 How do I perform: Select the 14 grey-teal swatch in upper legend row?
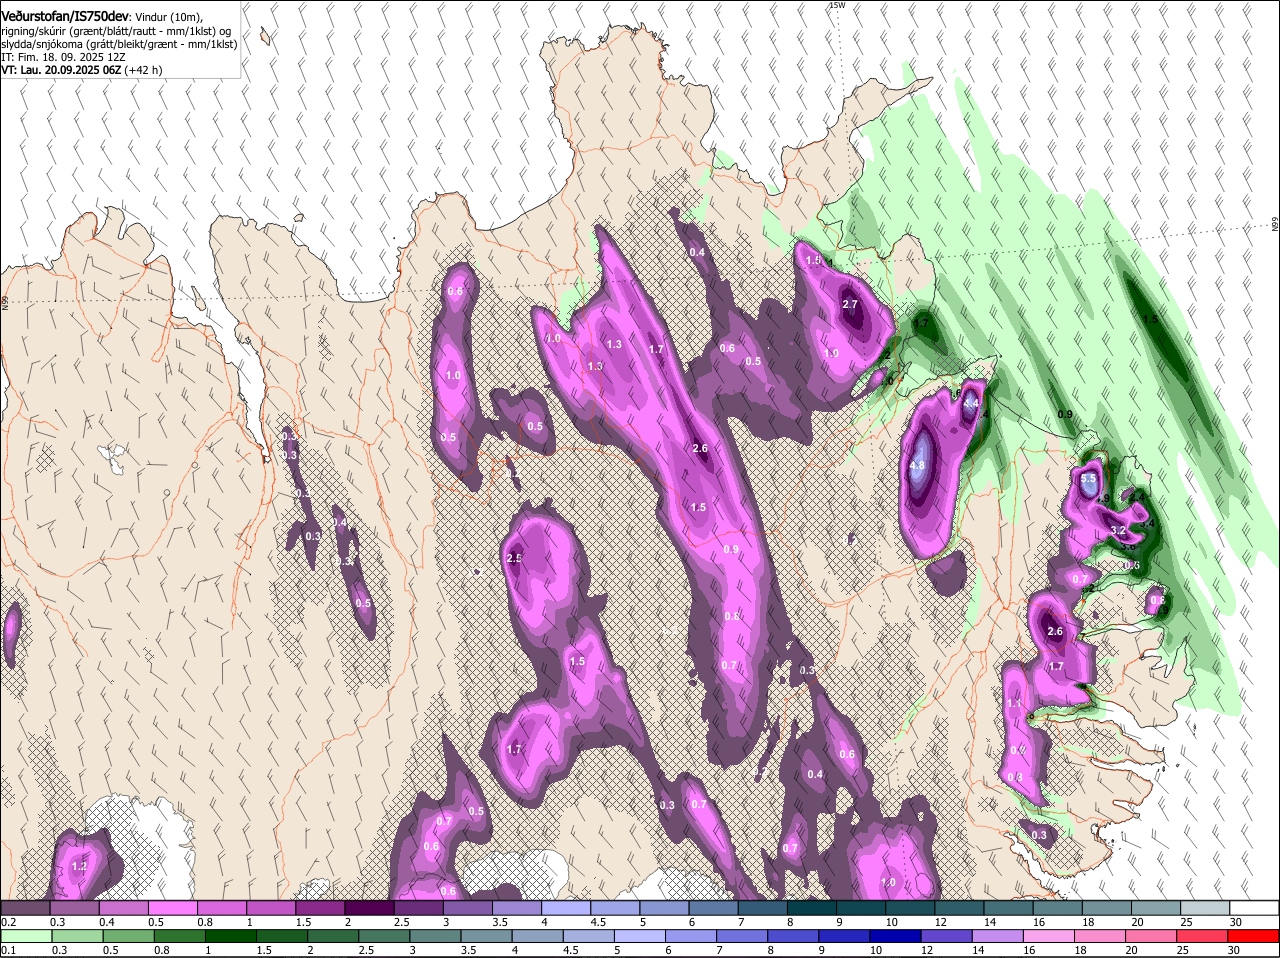(x=1009, y=908)
